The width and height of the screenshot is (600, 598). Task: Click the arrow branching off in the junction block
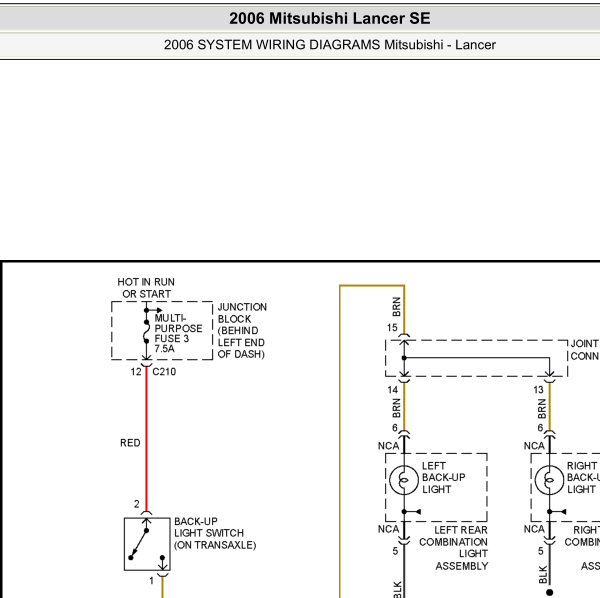155,310
